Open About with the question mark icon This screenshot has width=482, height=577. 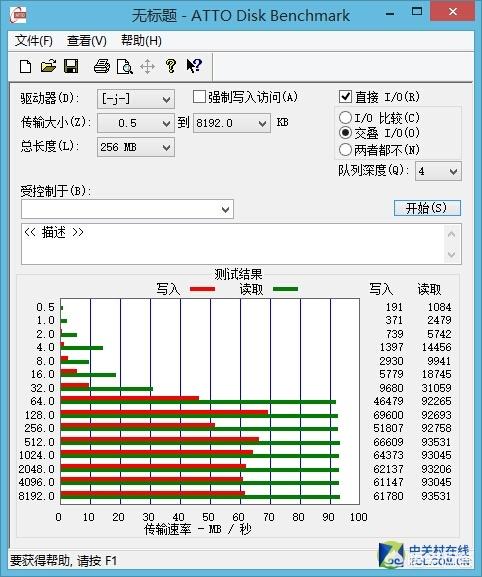[171, 66]
